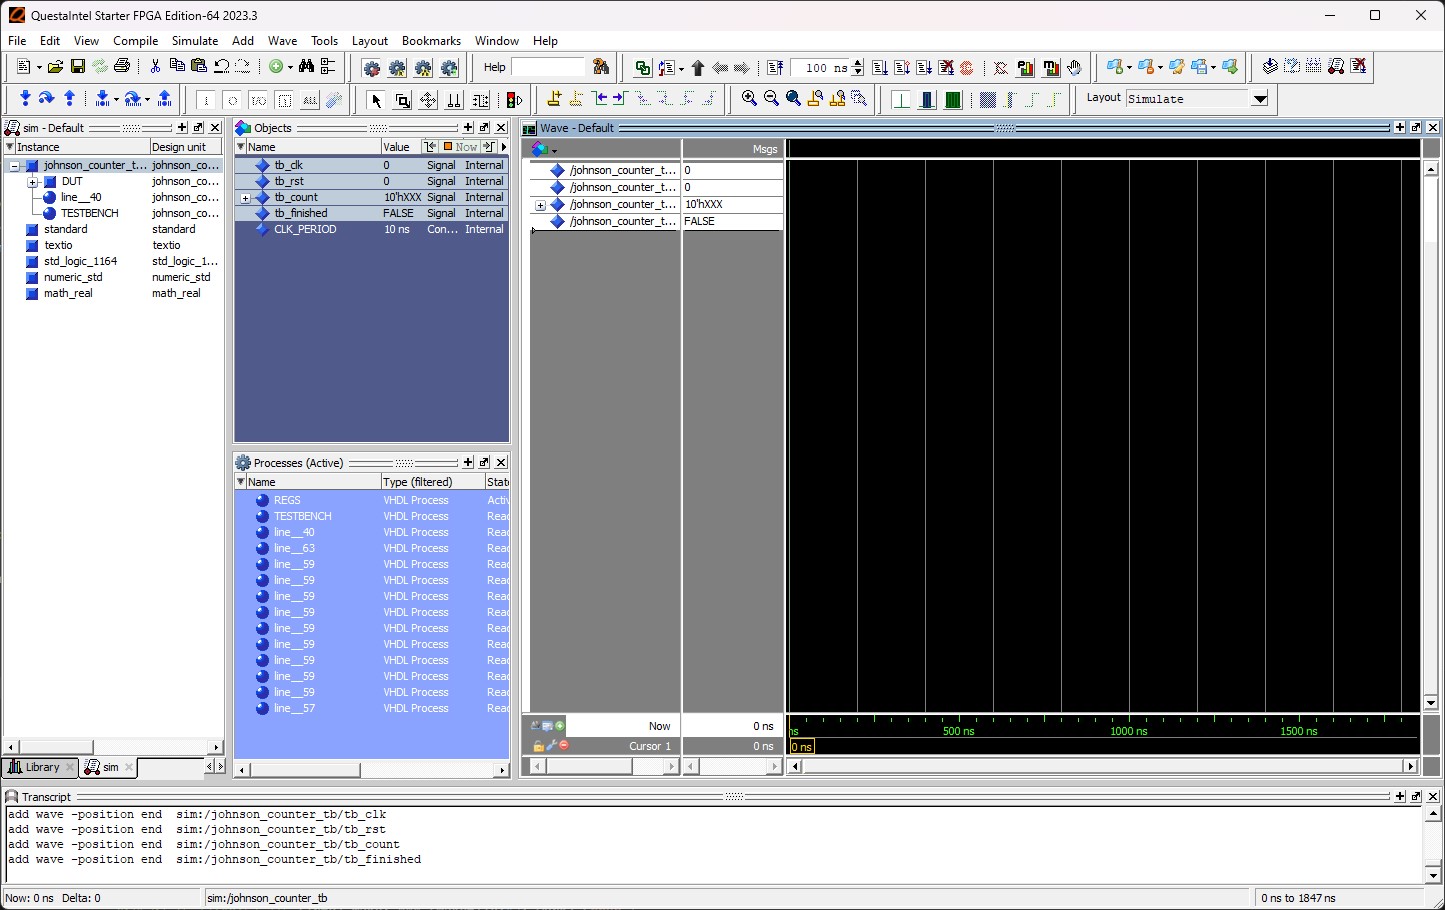Toggle the Output ports filter in Objects
This screenshot has width=1445, height=910.
232,100
